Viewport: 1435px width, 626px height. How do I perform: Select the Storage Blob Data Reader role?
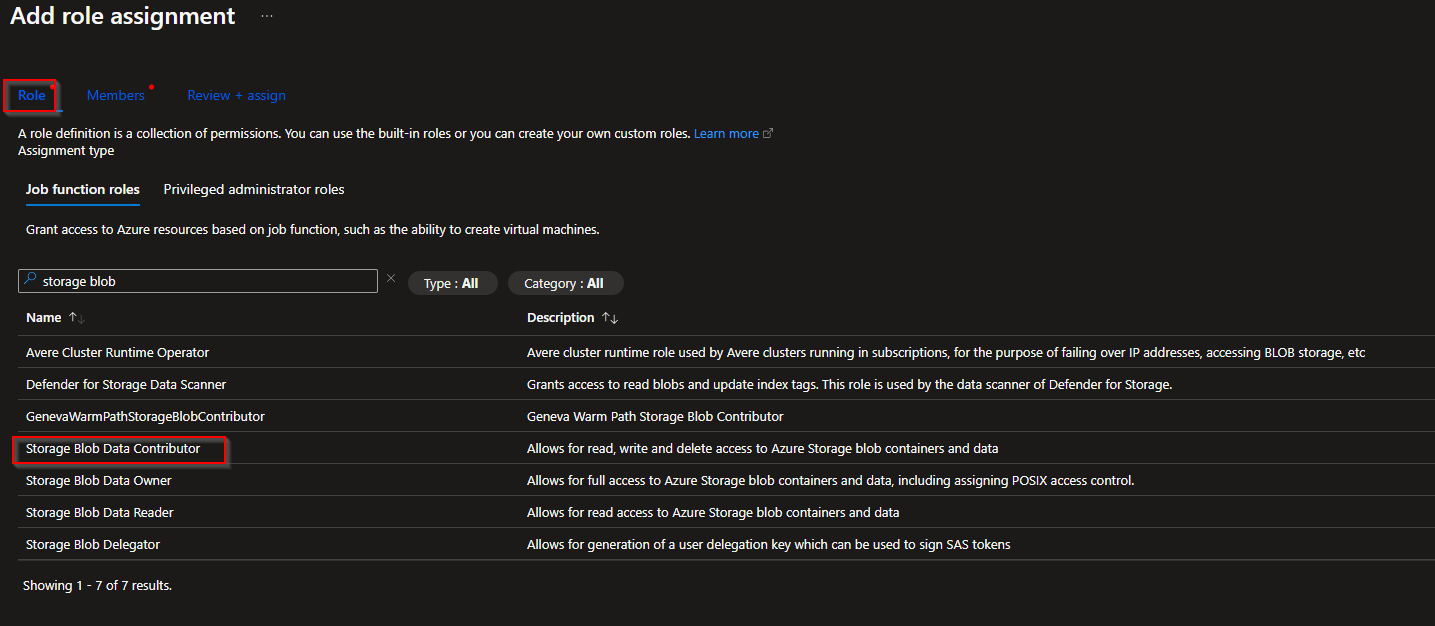[x=99, y=512]
